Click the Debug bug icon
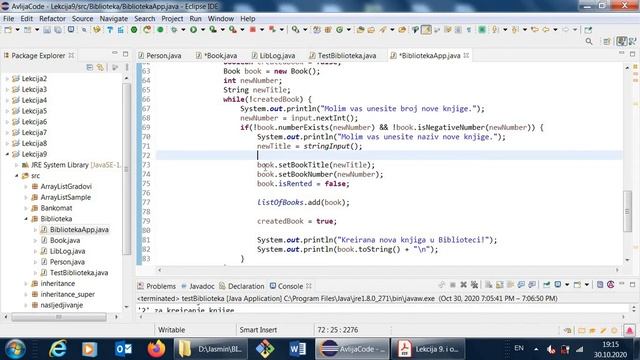 [174, 29]
